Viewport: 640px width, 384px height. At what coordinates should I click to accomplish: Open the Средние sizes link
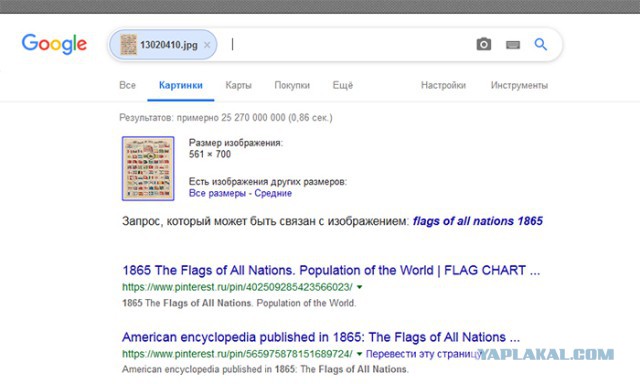tap(273, 193)
